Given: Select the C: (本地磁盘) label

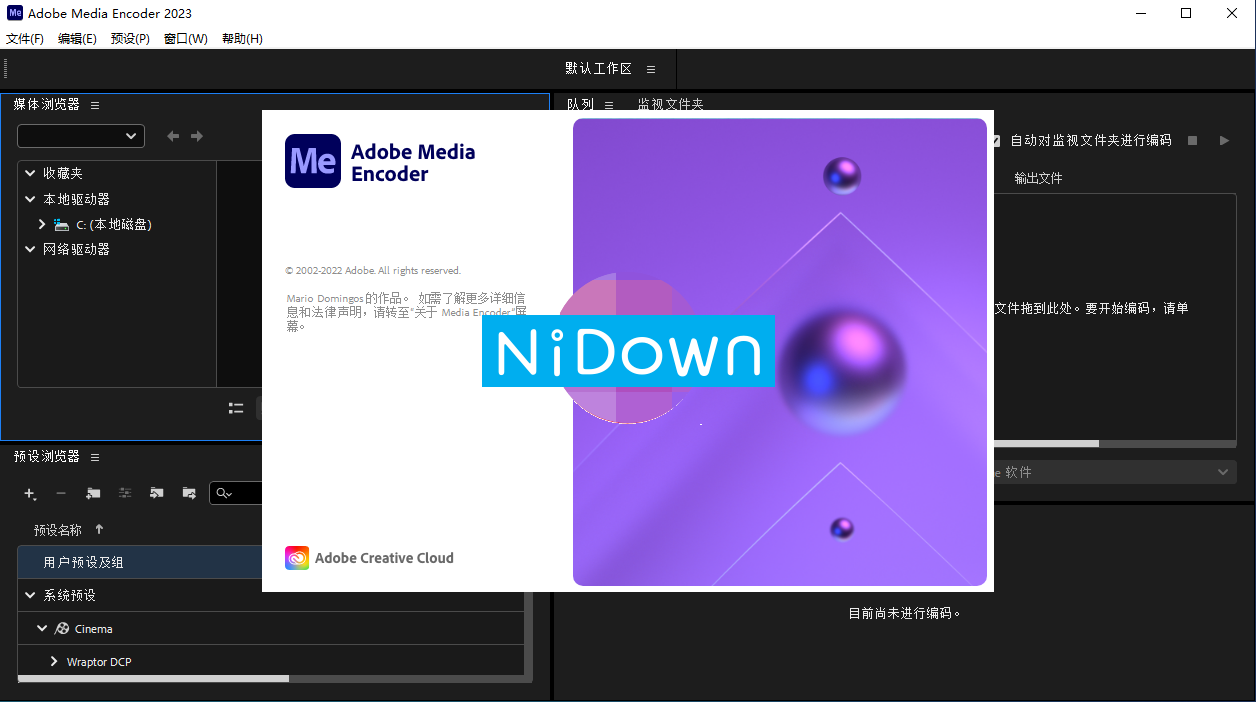Looking at the screenshot, I should pos(114,225).
